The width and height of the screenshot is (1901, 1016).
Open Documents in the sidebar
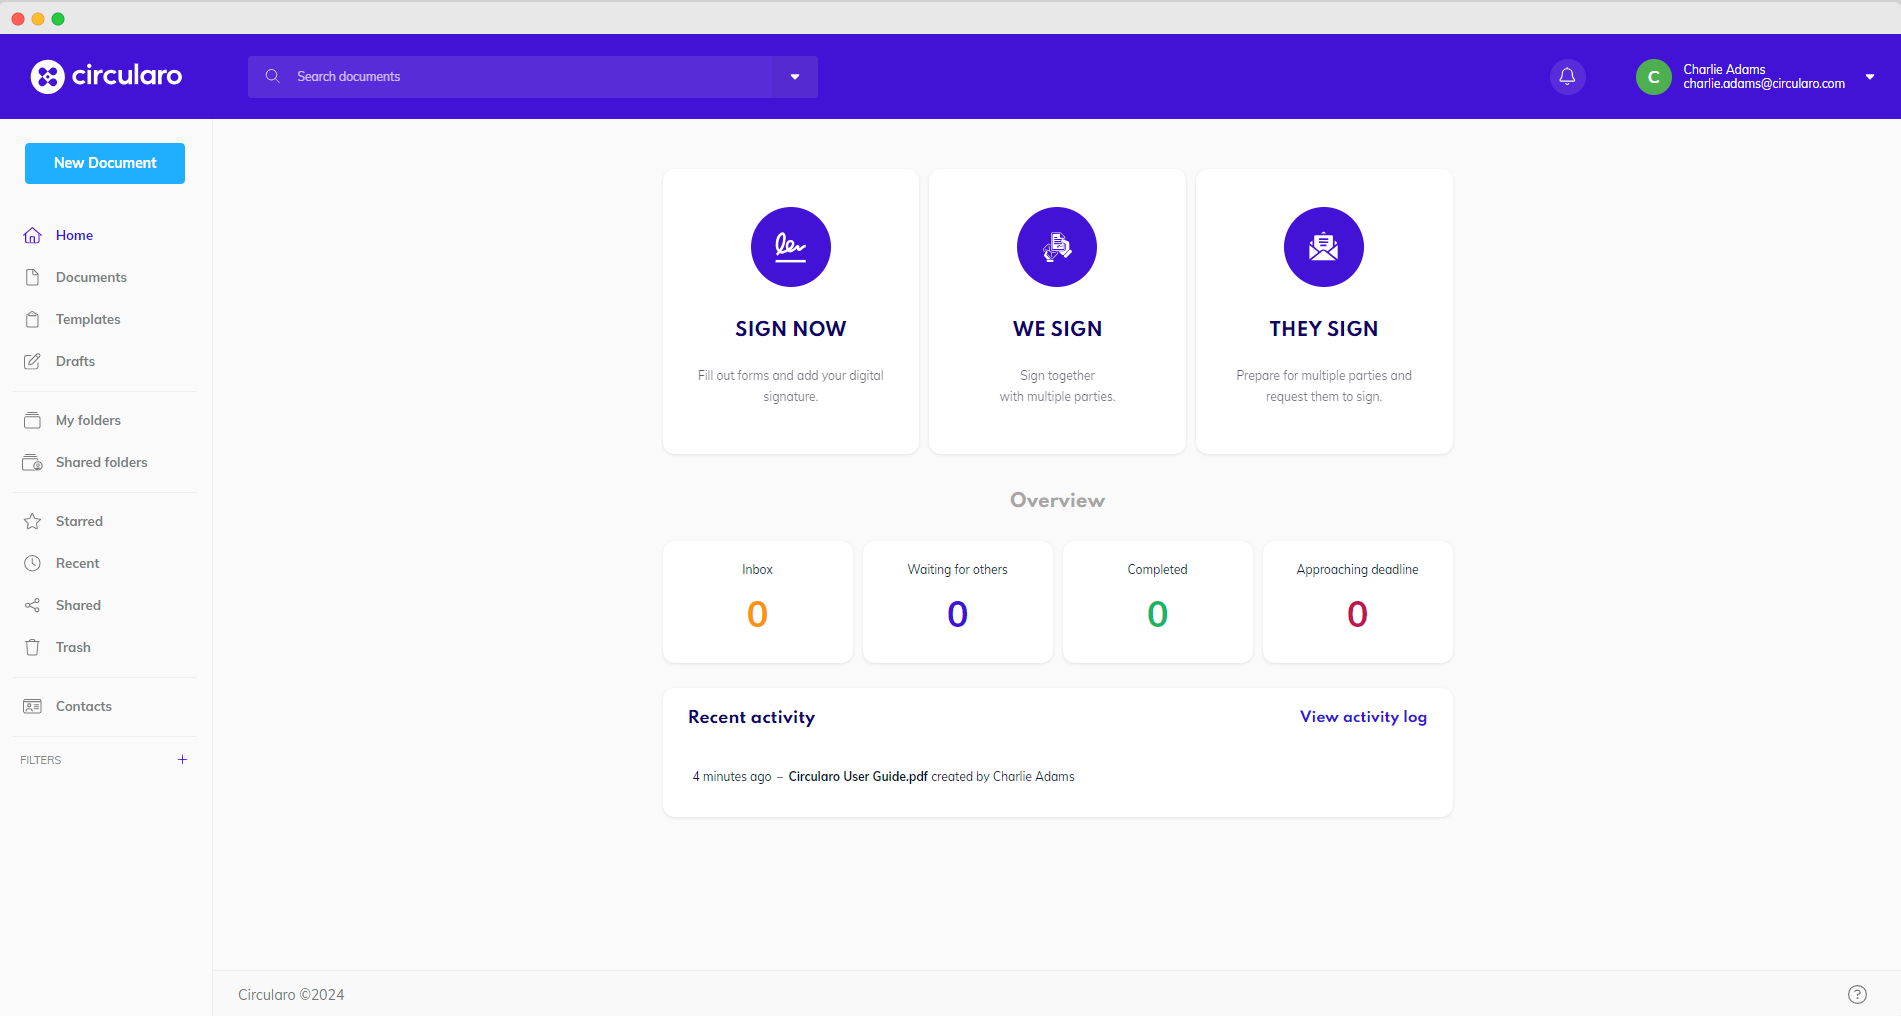[91, 277]
